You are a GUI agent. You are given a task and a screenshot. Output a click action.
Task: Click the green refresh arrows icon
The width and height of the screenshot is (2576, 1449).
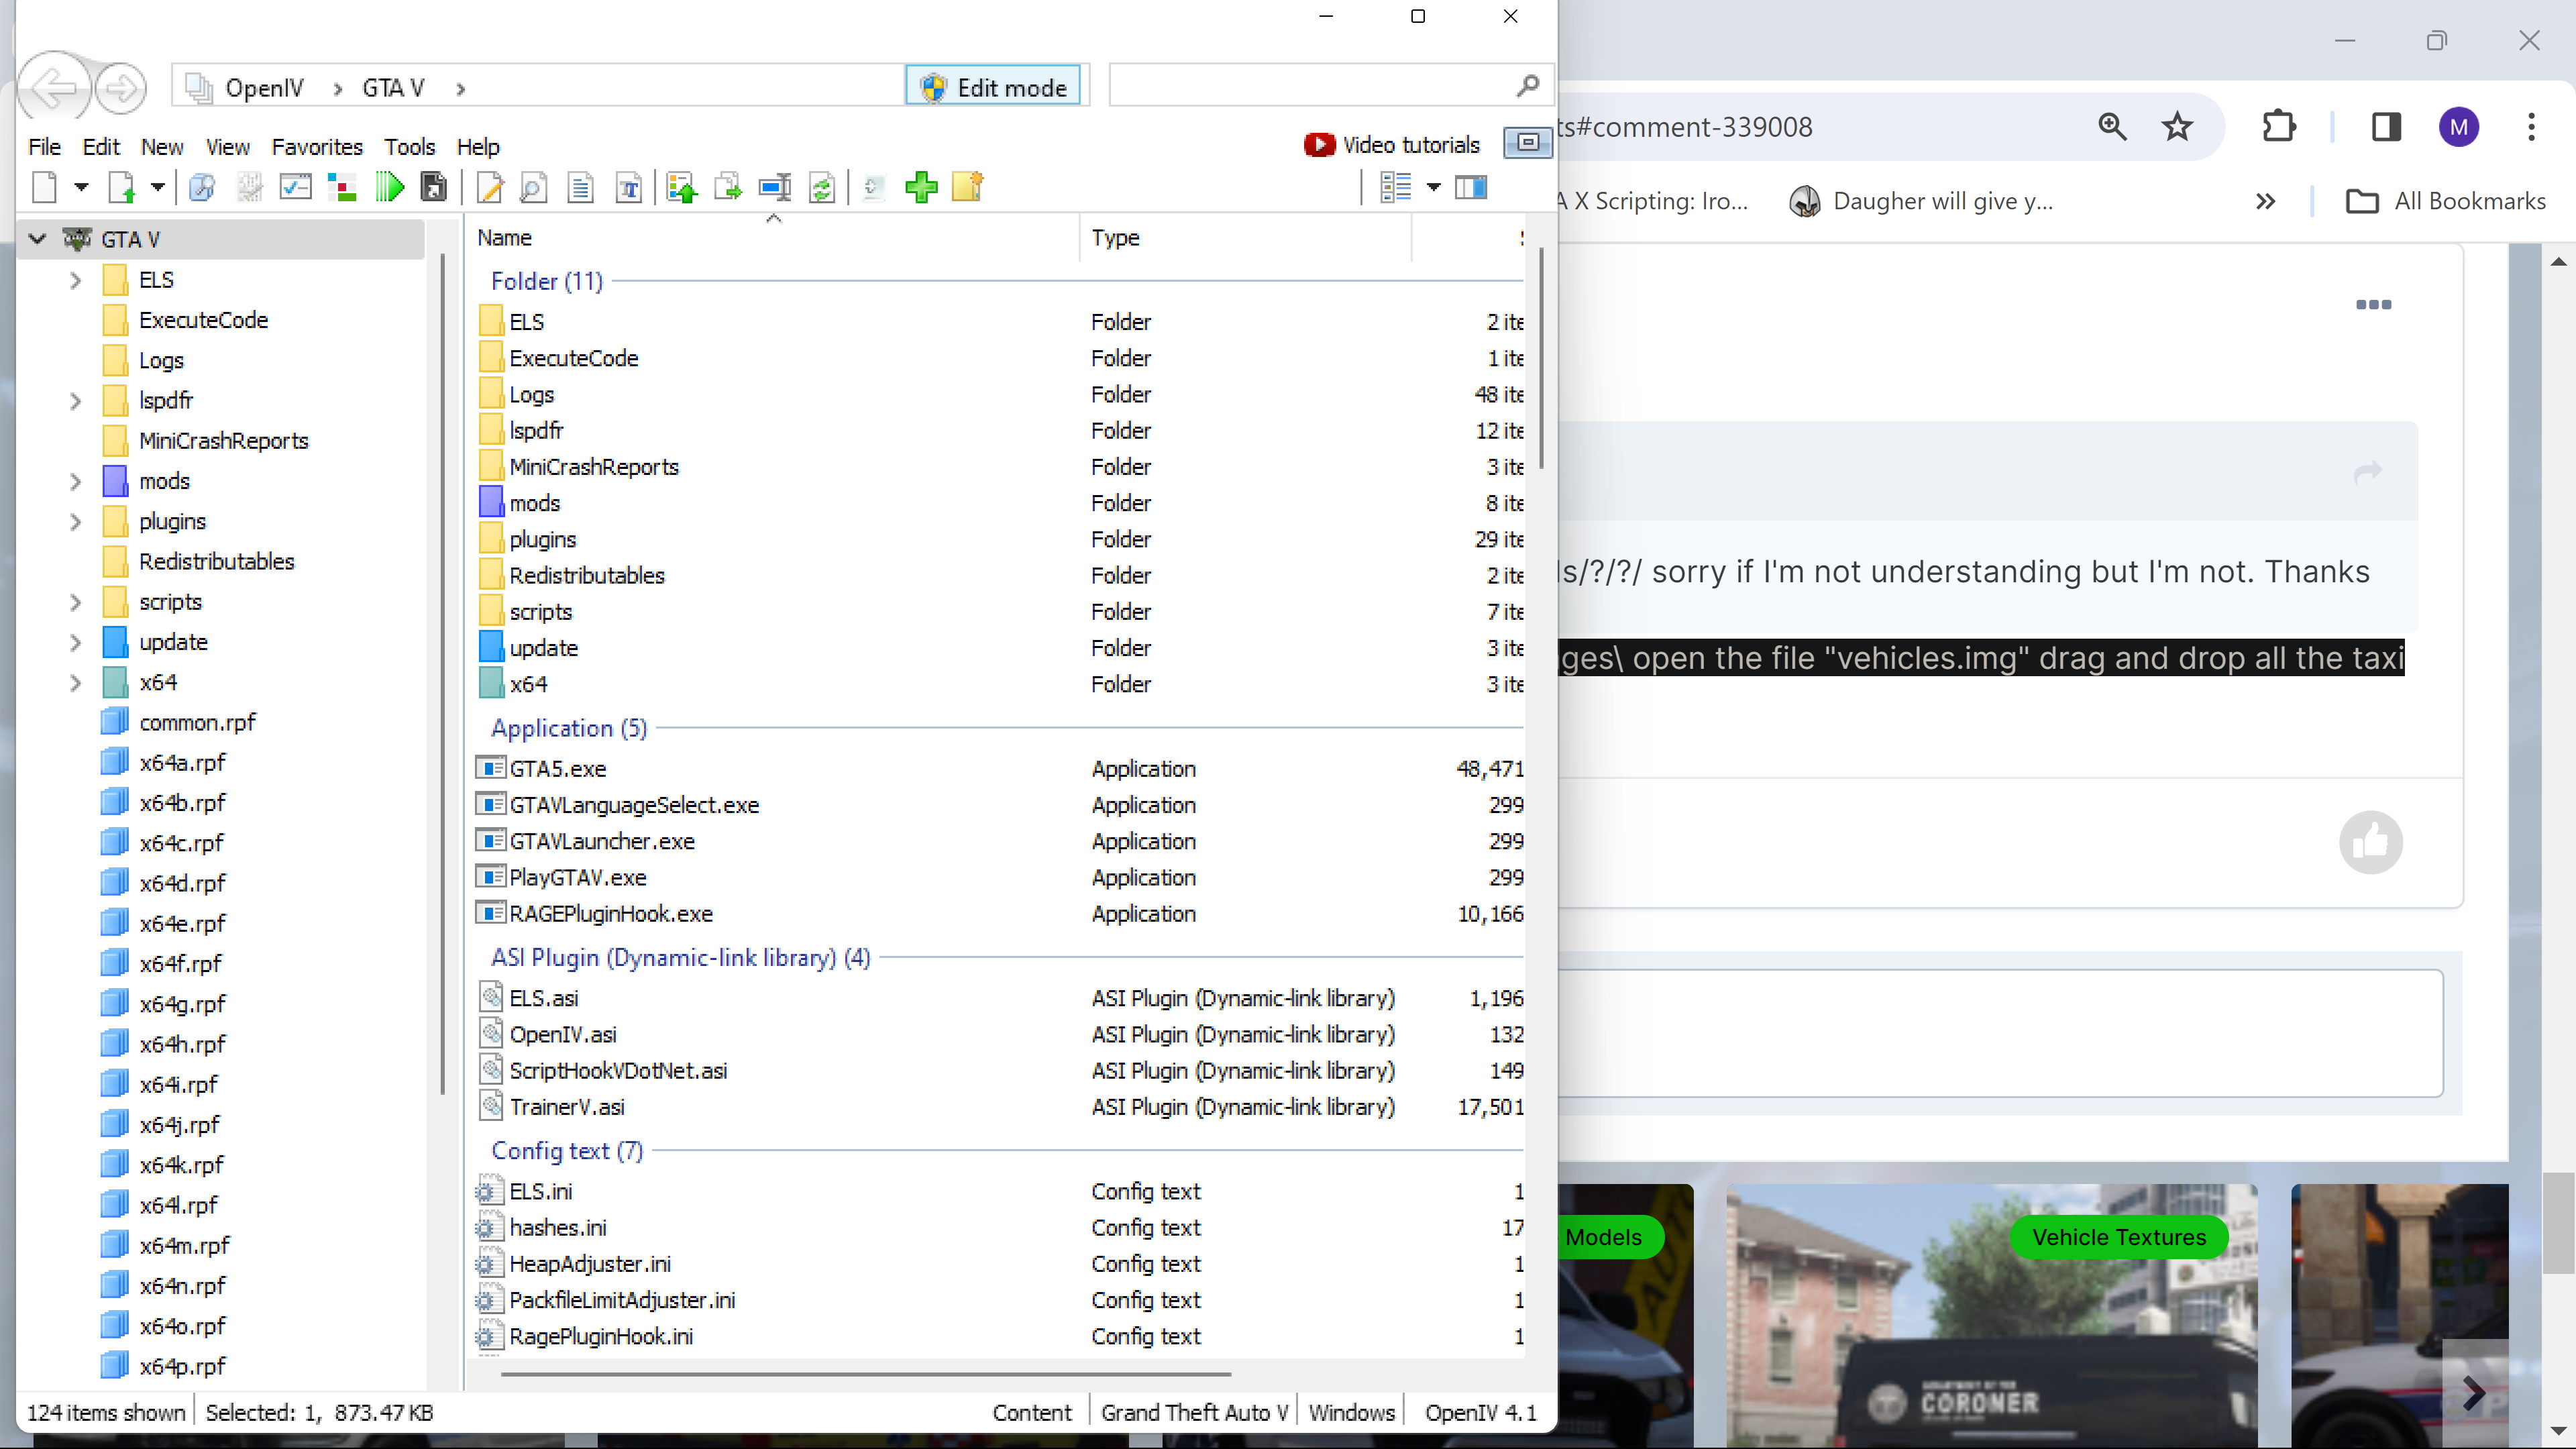click(821, 187)
